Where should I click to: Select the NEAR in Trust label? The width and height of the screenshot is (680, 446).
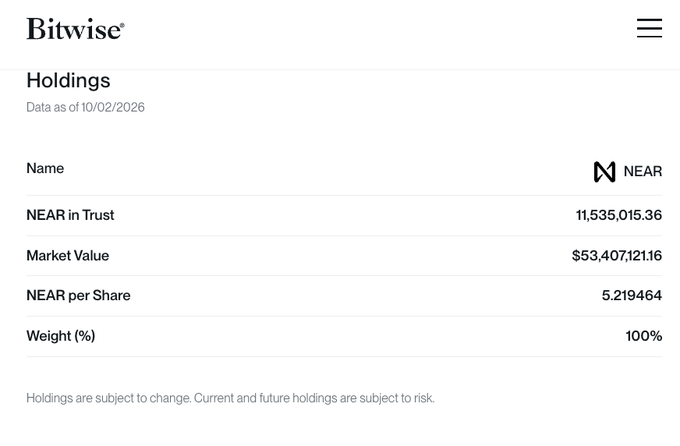(70, 215)
